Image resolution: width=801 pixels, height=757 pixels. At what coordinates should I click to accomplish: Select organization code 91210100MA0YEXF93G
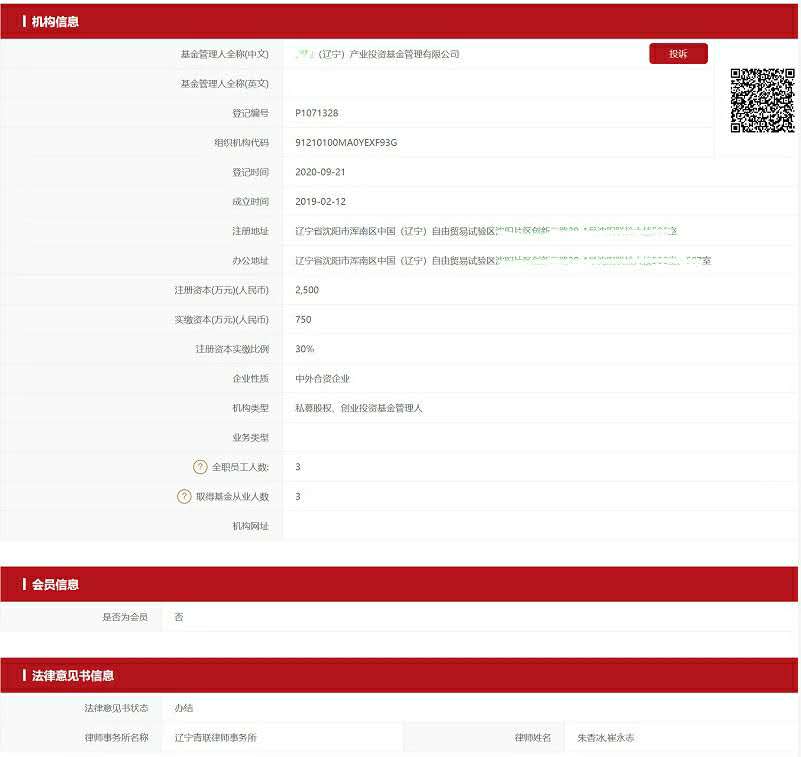tap(346, 143)
